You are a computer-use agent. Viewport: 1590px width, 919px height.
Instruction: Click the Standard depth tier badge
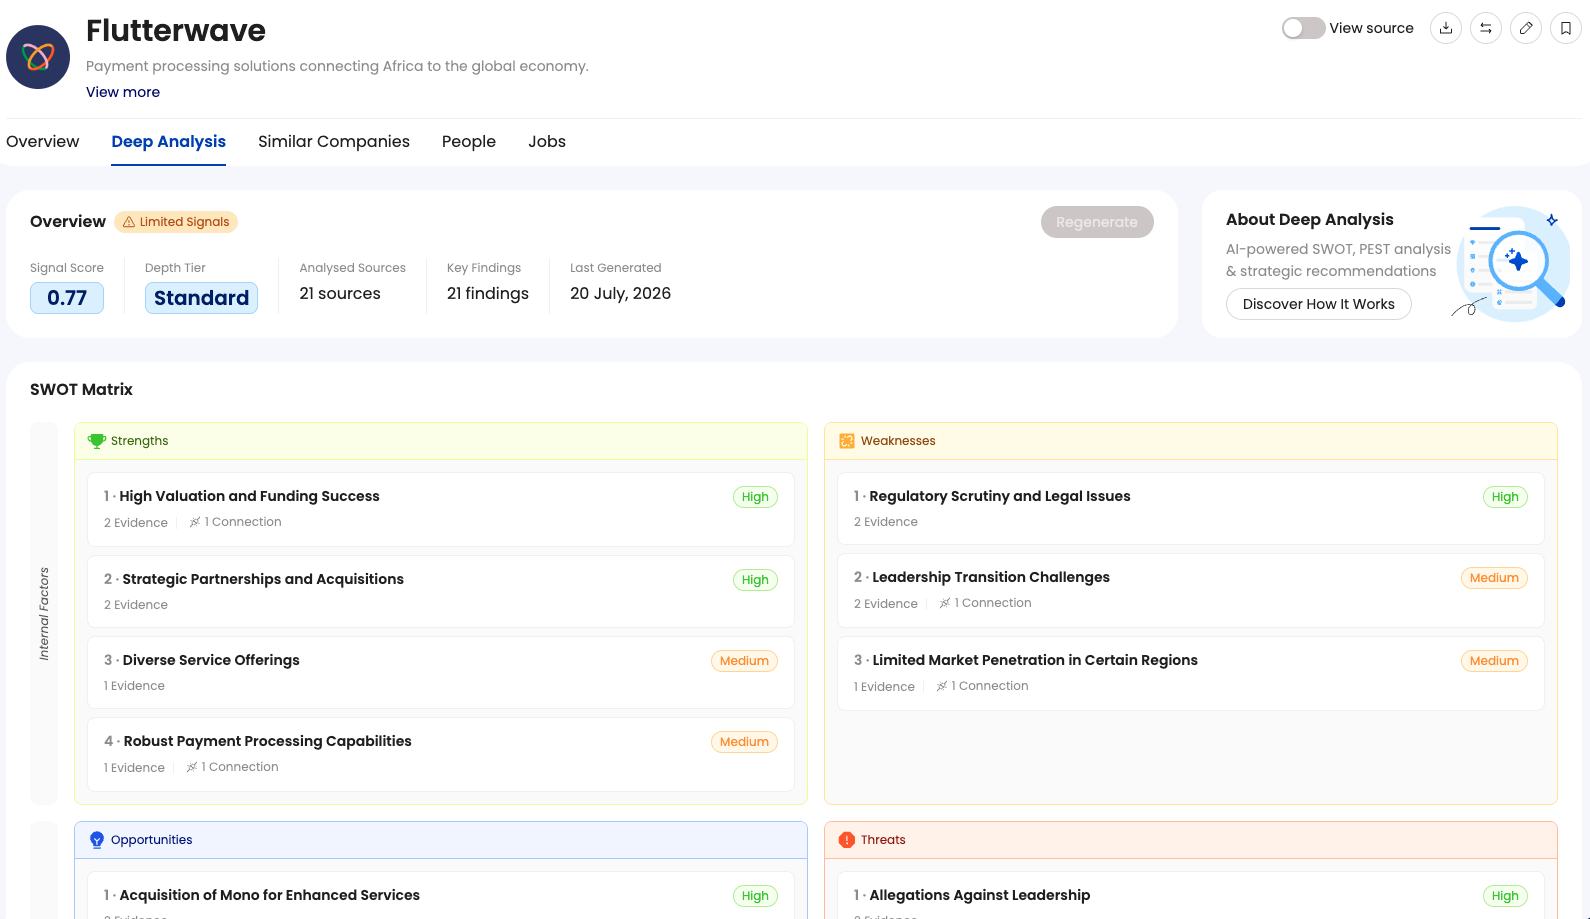coord(201,298)
